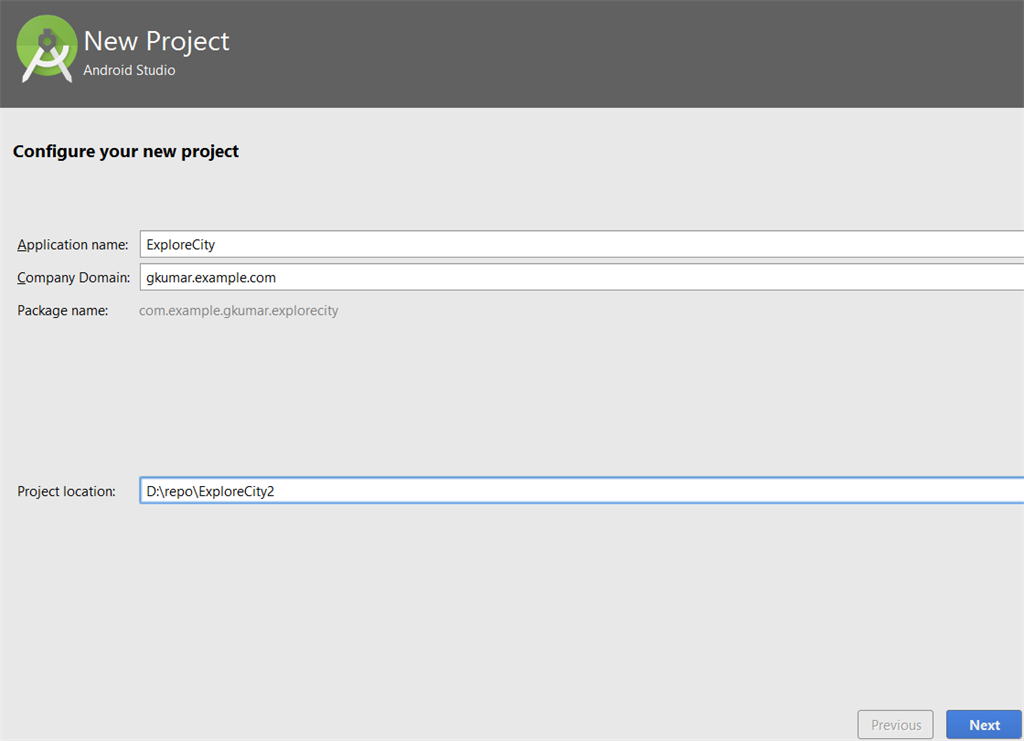Click the Configure your new project heading

(x=126, y=152)
